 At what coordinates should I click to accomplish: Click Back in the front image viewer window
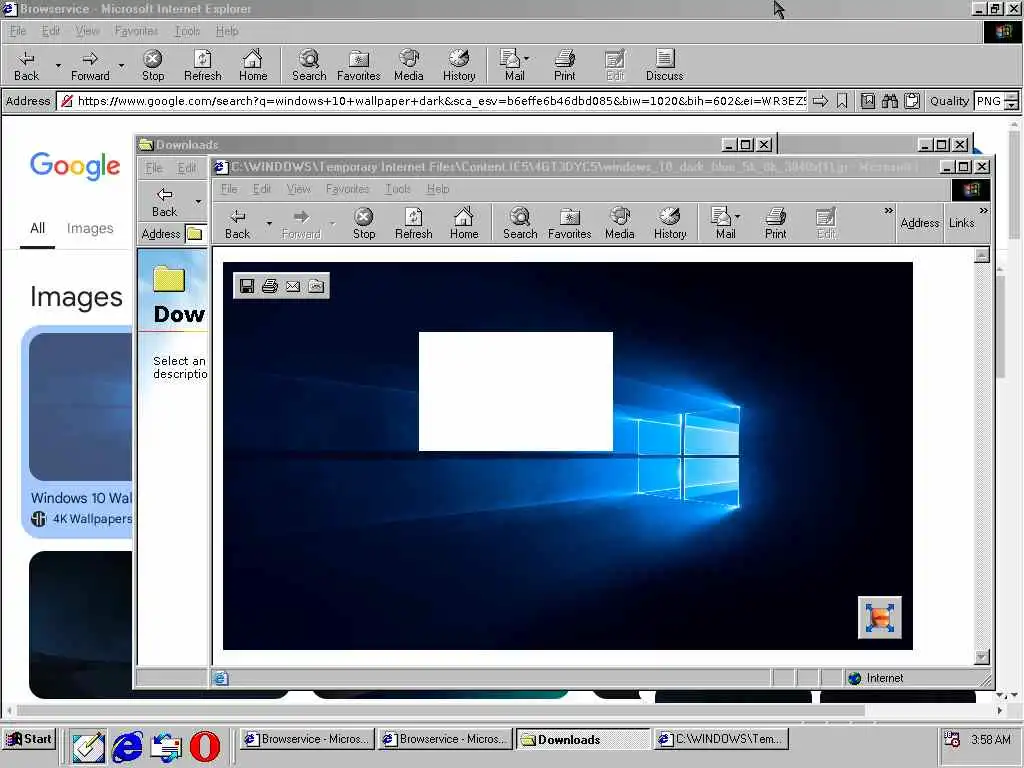point(238,224)
